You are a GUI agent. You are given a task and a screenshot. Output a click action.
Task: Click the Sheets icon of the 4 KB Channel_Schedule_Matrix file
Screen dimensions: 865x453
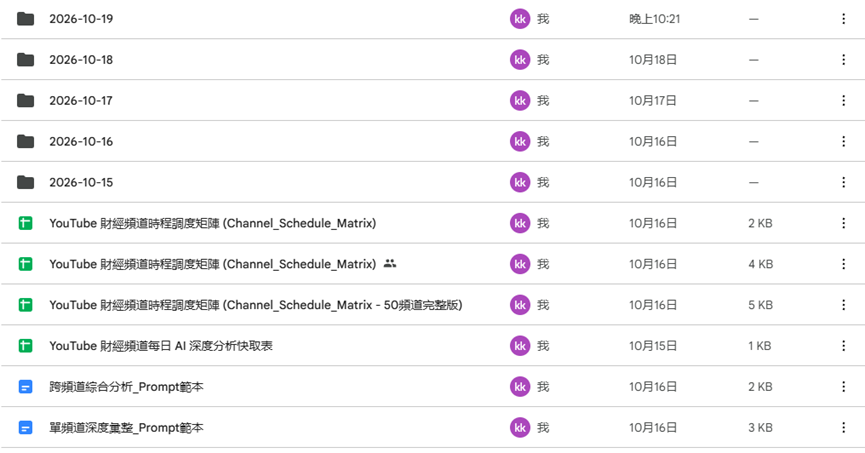point(25,264)
